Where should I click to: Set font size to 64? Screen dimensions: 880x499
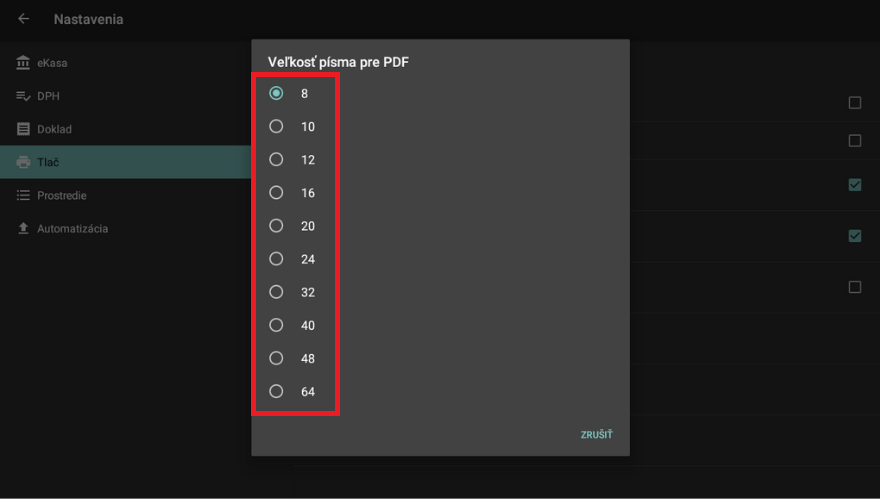click(x=276, y=391)
